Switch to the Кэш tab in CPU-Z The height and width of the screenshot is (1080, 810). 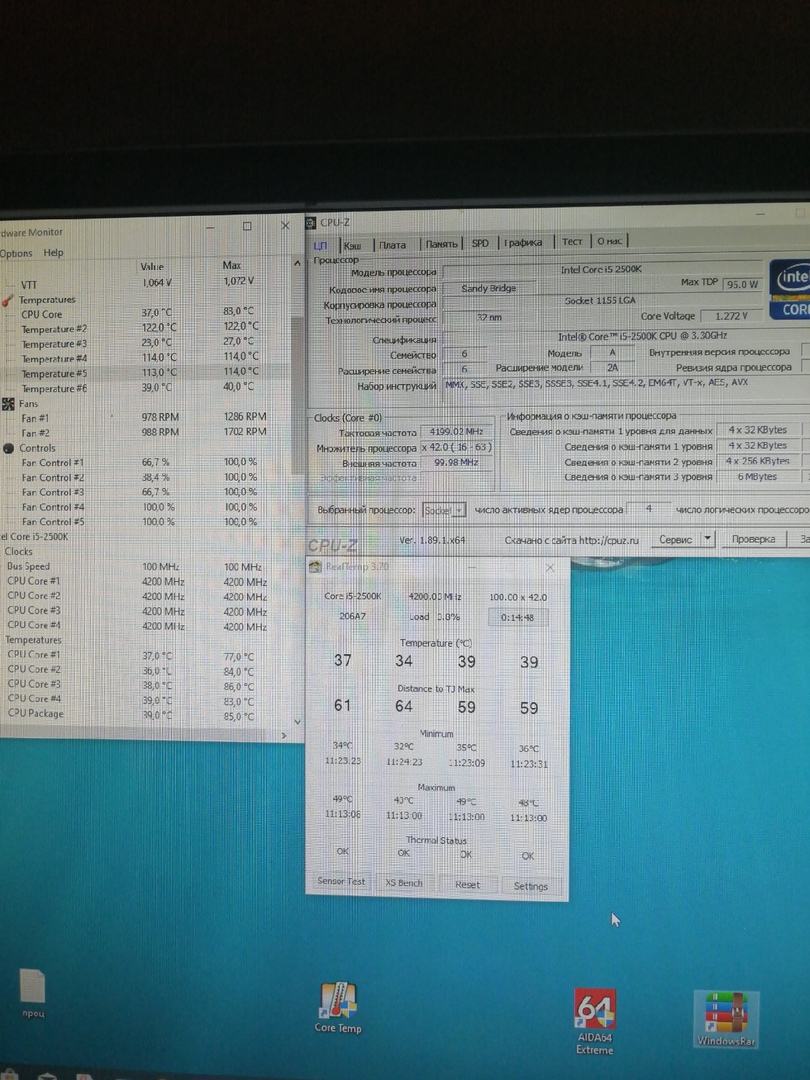point(354,245)
